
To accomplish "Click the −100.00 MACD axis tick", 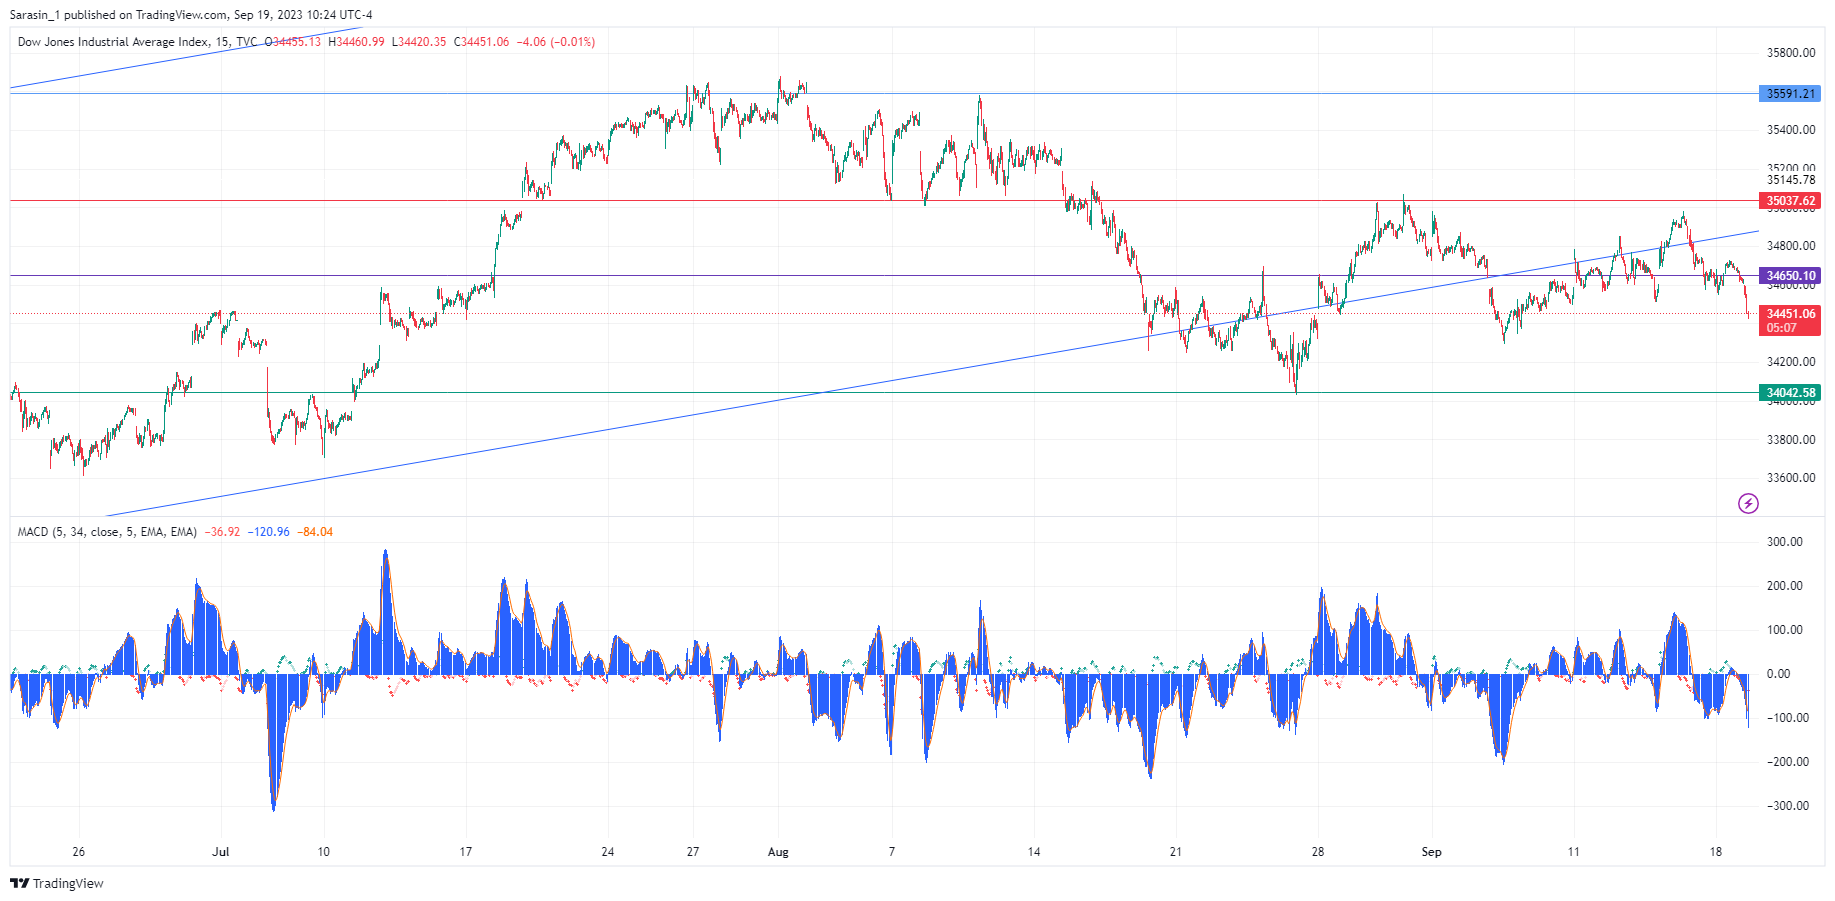I will point(1787,718).
